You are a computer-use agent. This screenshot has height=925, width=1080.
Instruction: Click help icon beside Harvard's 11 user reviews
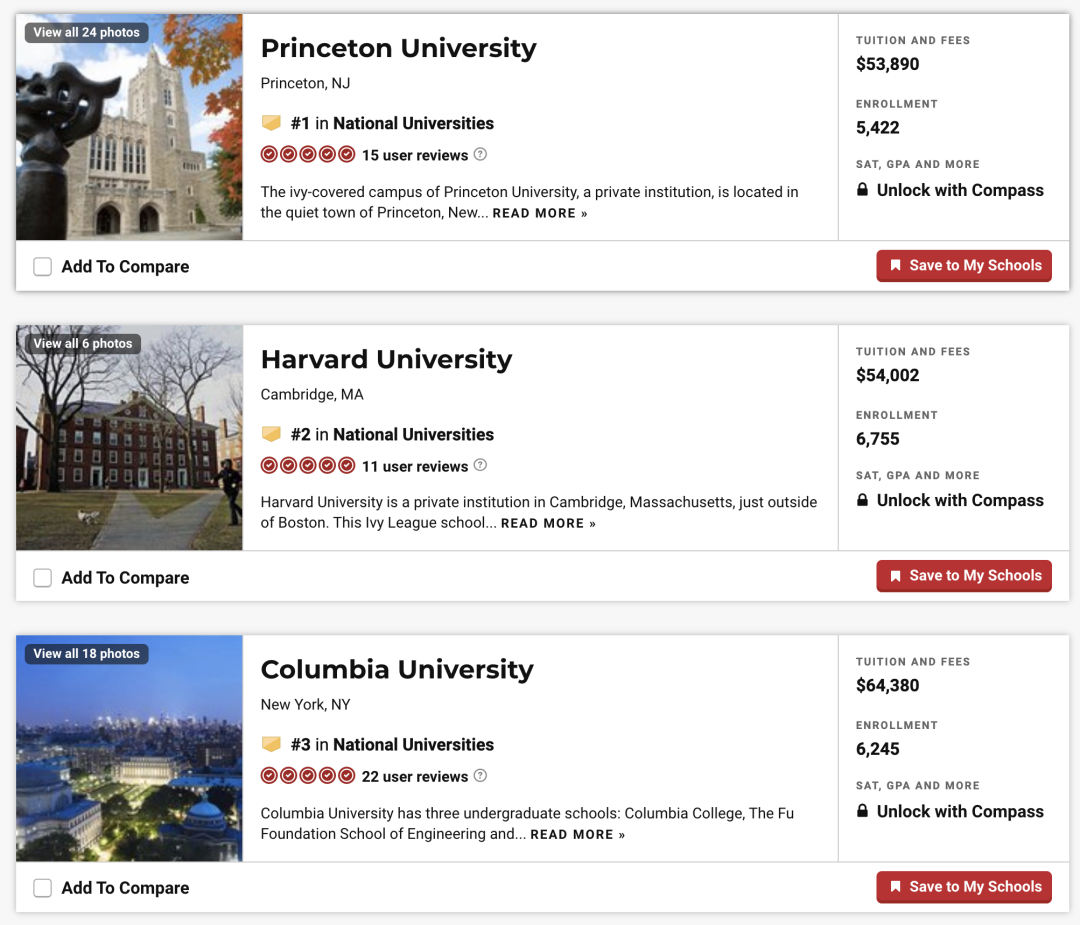click(480, 466)
